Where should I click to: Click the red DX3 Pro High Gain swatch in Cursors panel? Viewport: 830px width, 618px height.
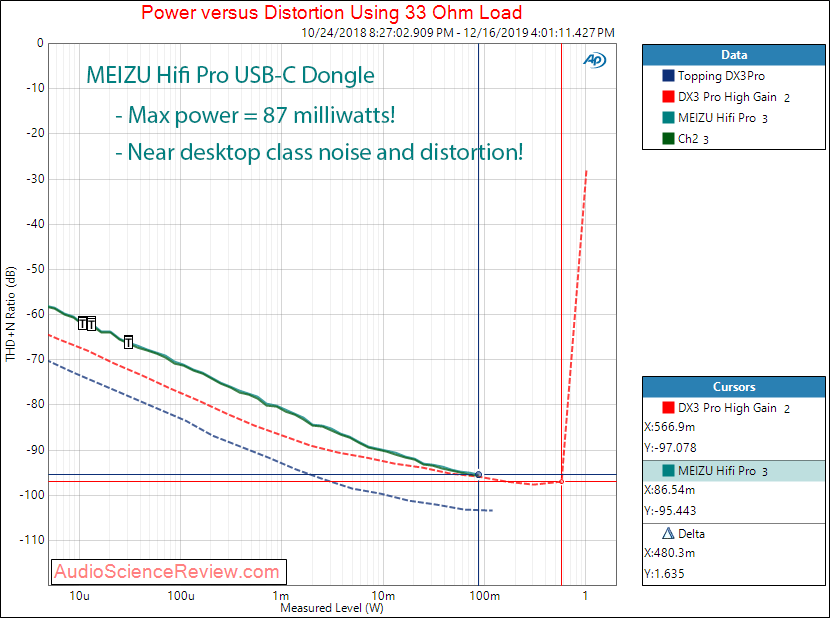click(668, 408)
